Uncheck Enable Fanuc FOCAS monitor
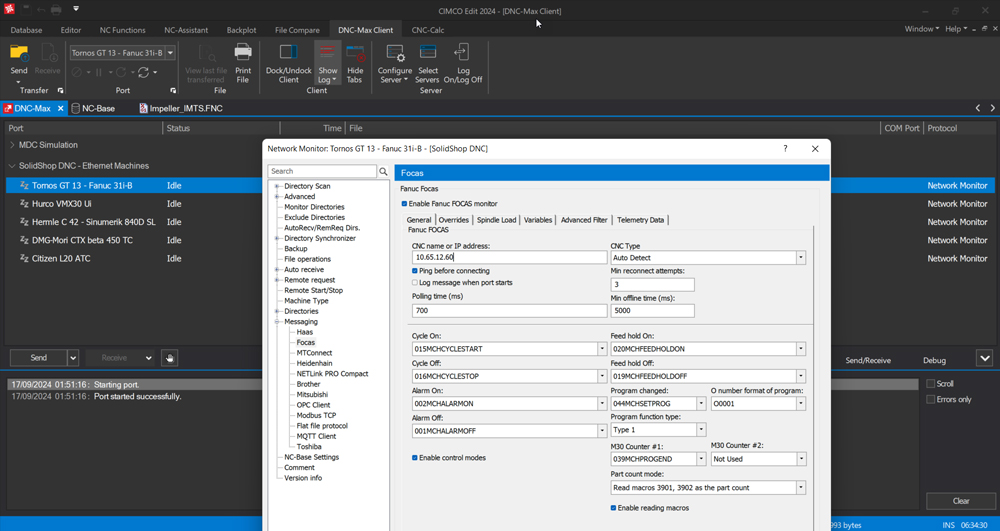Screen dimensions: 1000x531 tap(404, 203)
